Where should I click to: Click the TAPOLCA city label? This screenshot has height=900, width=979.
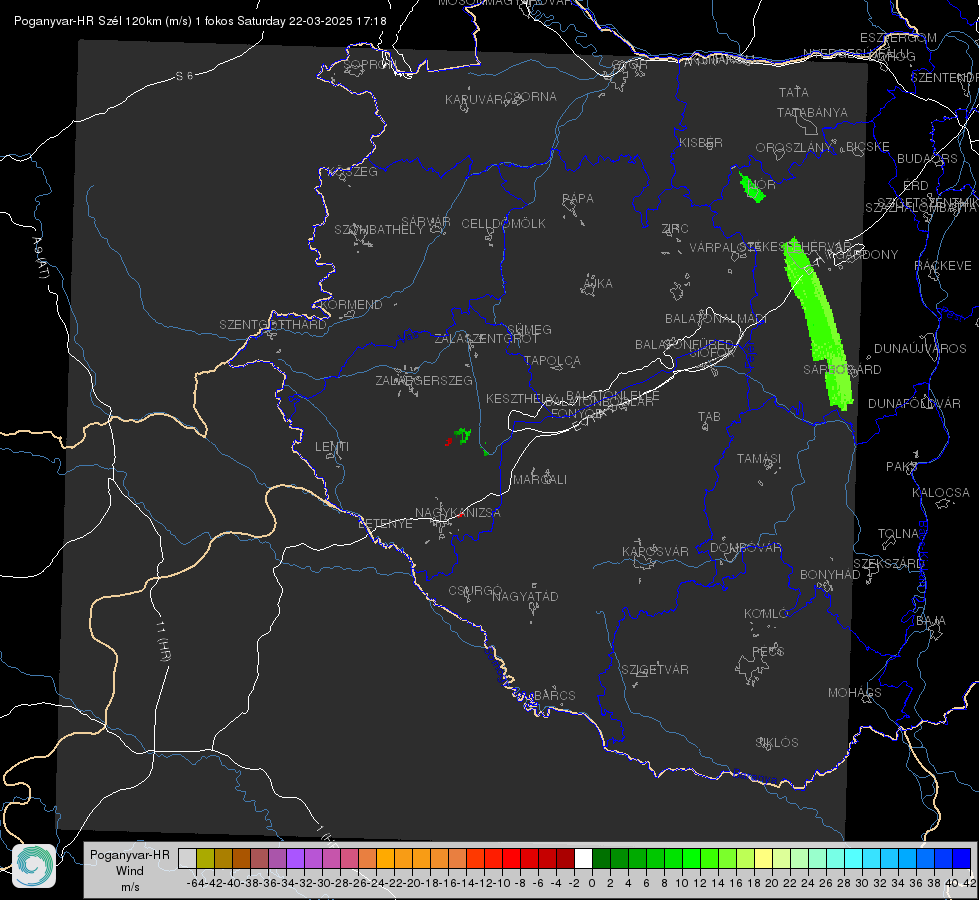552,360
